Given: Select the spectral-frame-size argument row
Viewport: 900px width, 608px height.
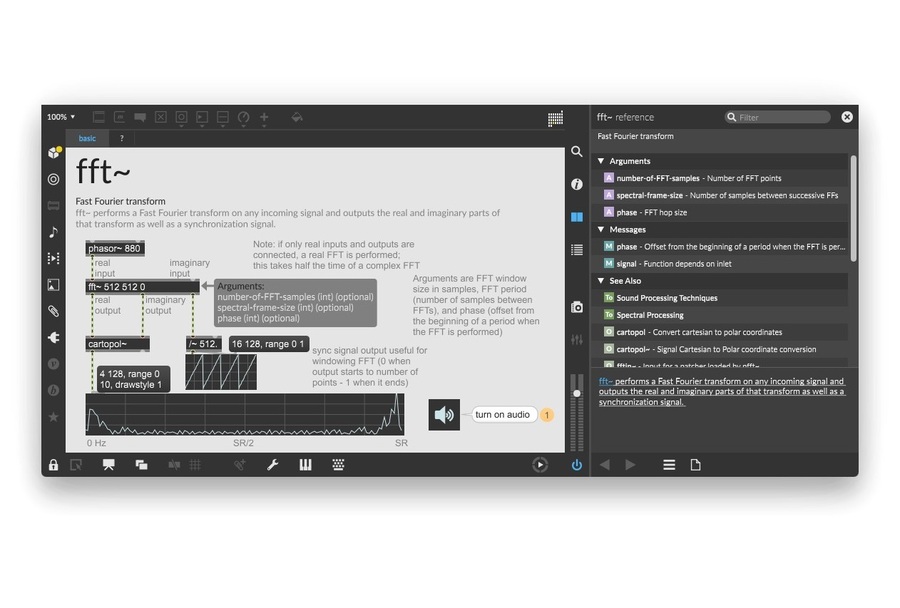Looking at the screenshot, I should click(721, 195).
